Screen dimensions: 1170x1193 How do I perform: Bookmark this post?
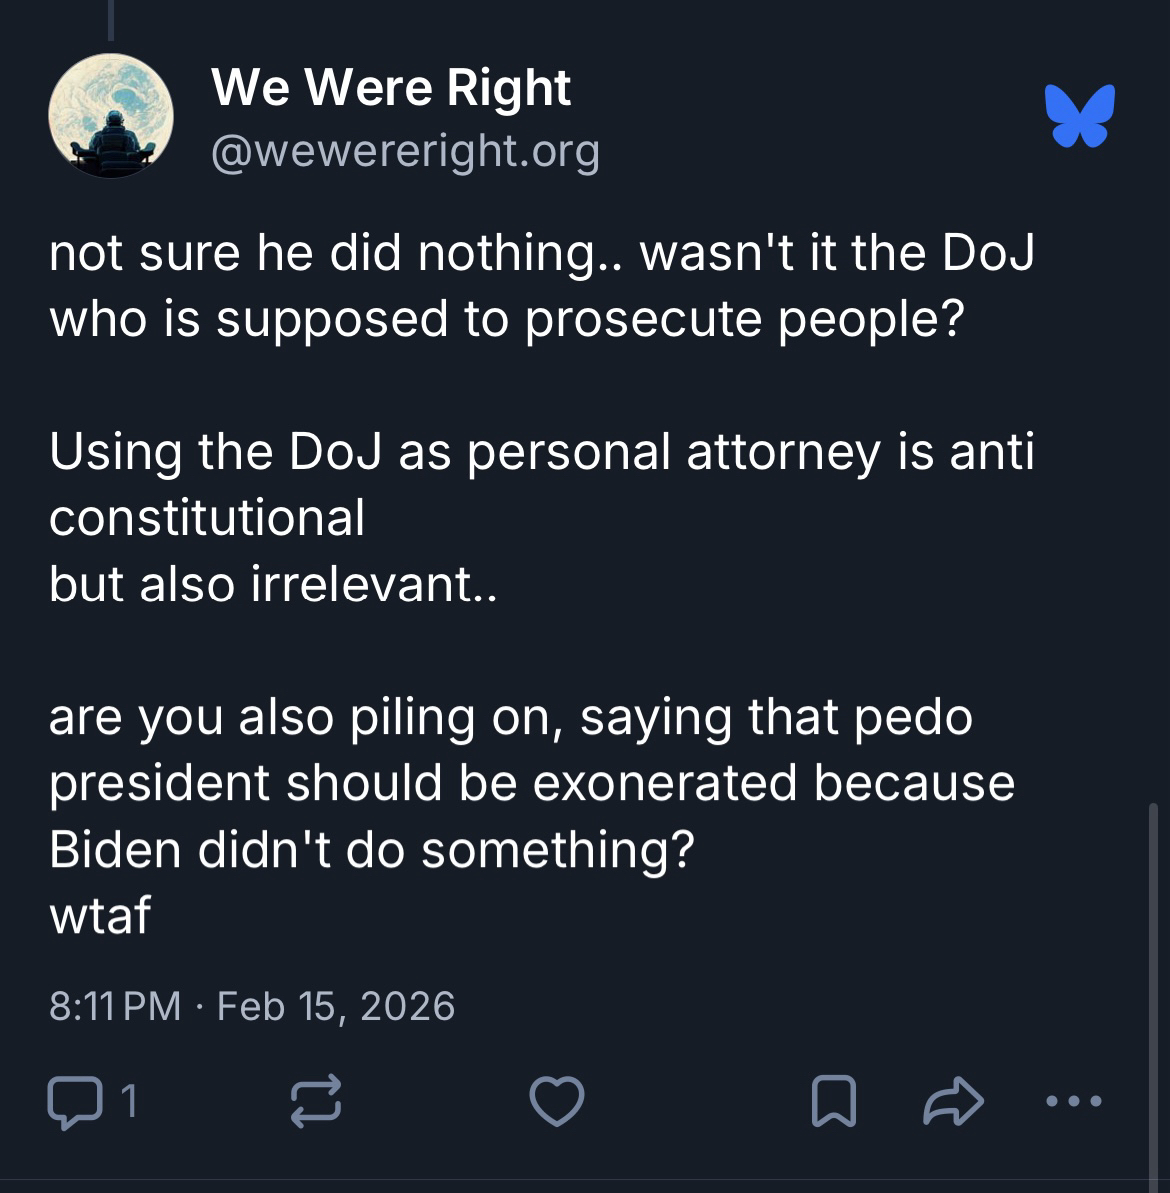(833, 1102)
